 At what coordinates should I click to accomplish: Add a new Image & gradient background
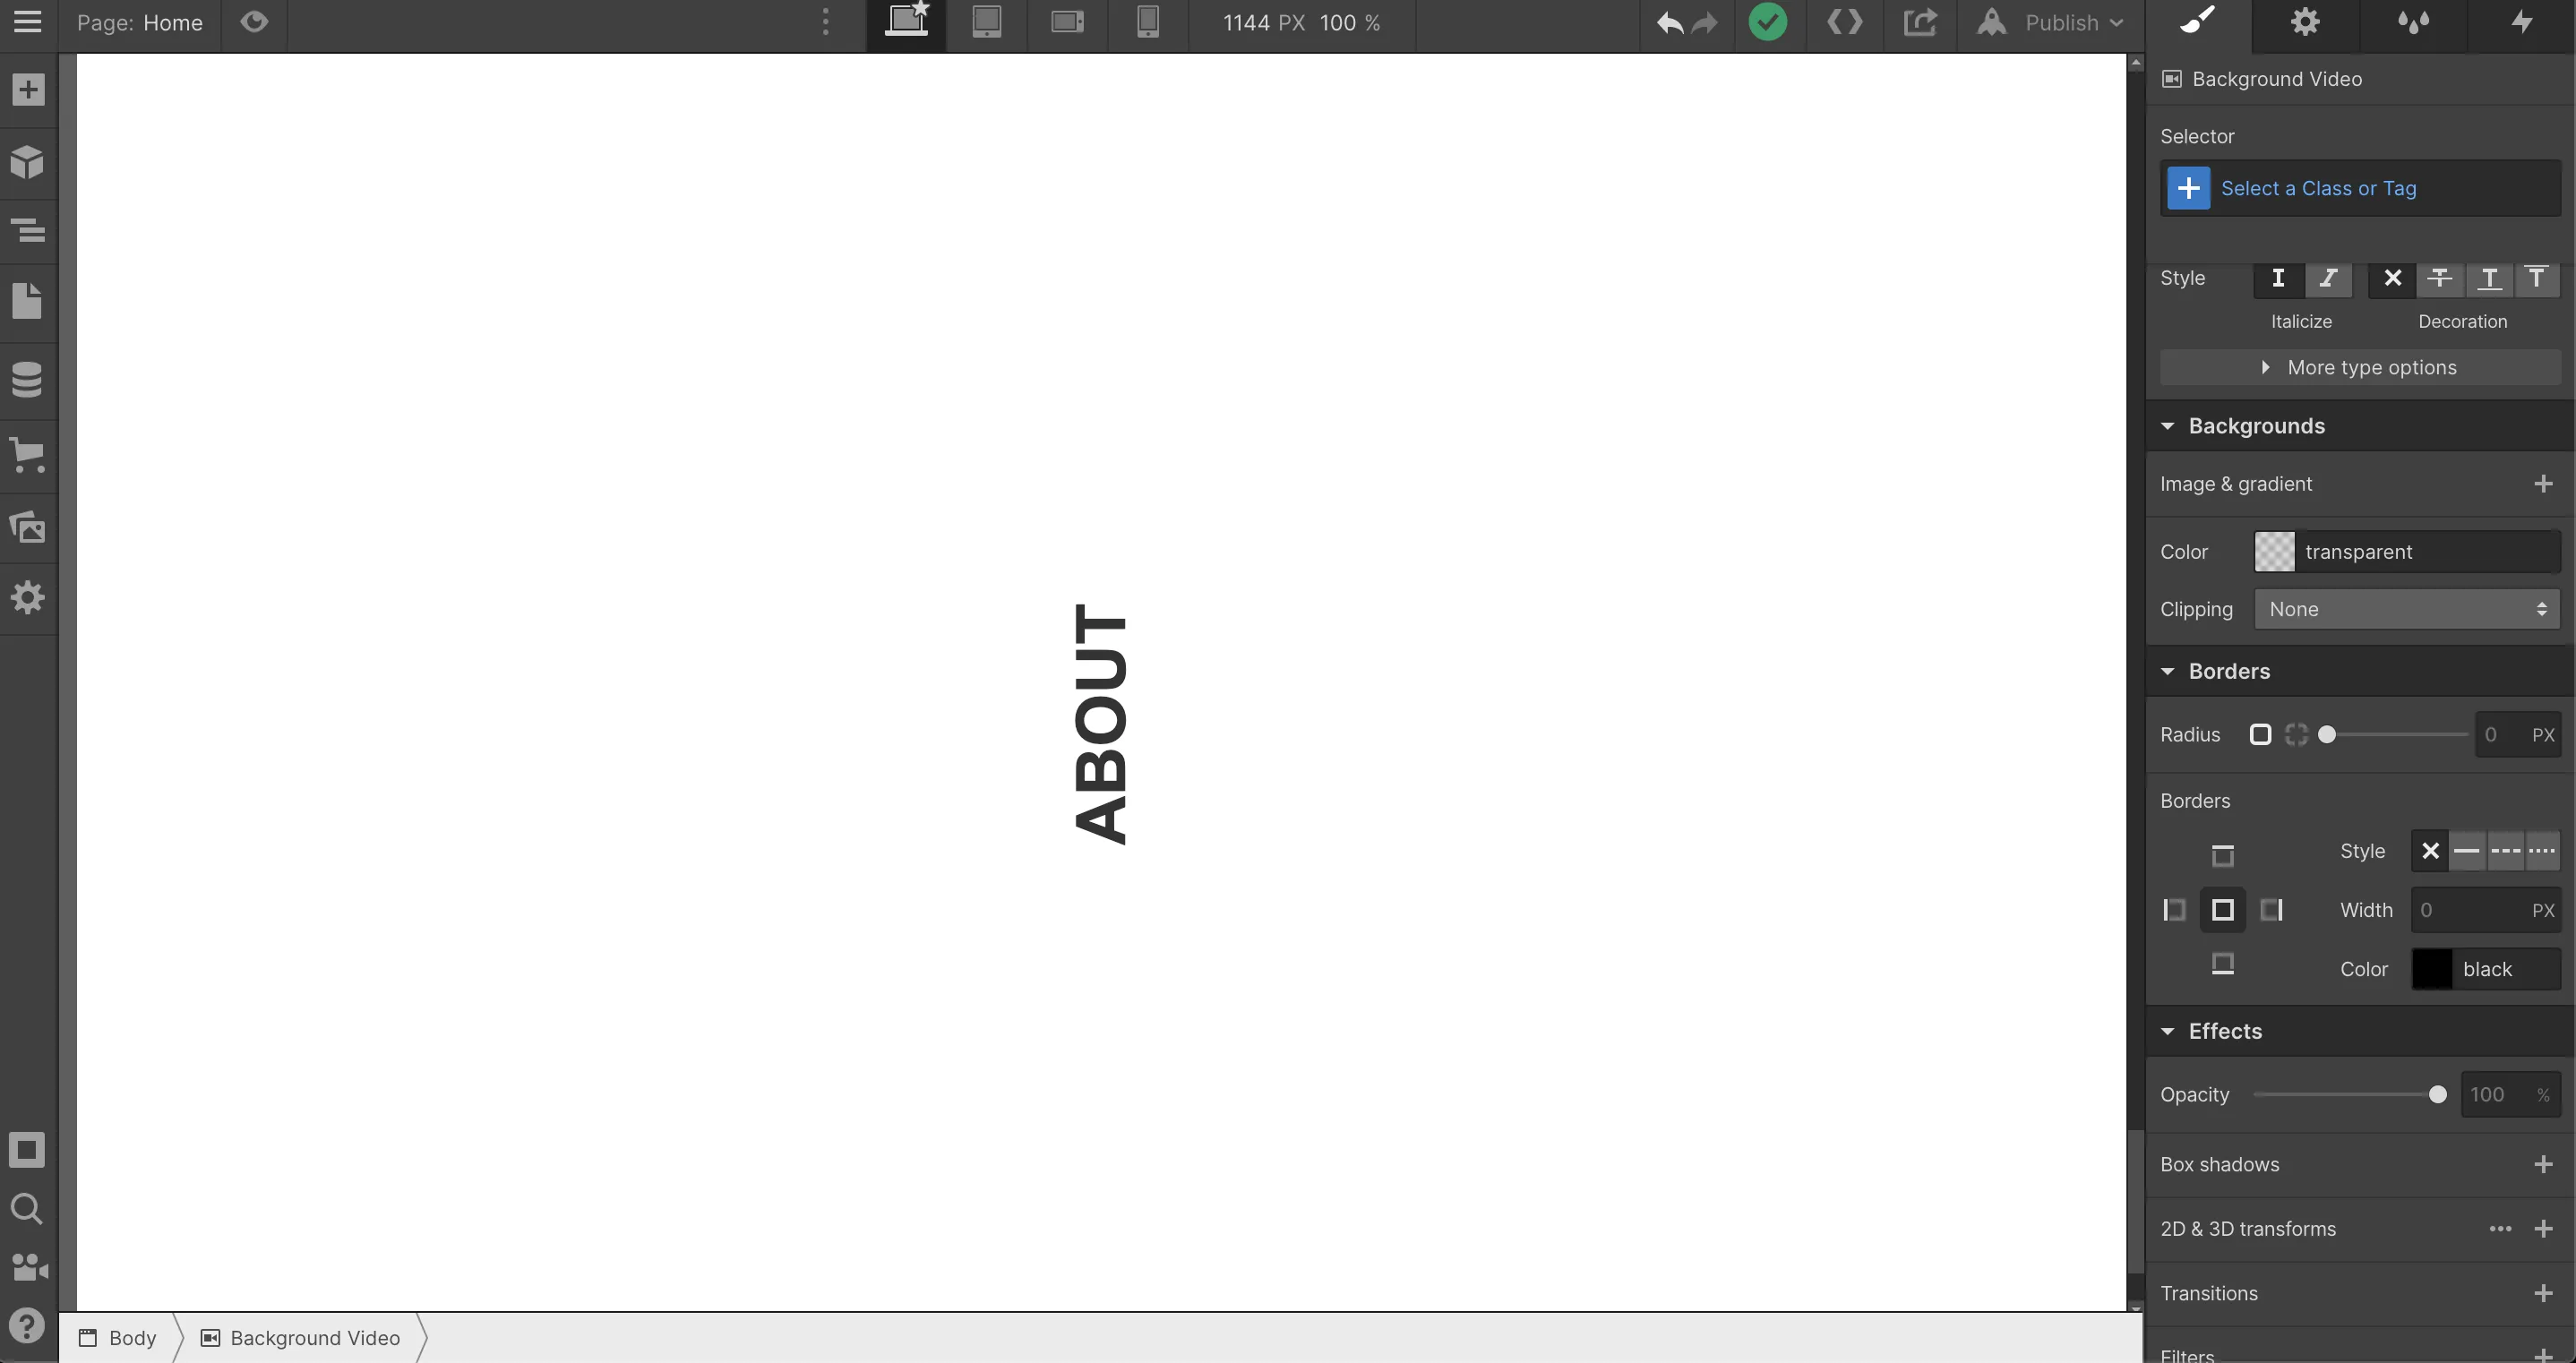[x=2547, y=484]
